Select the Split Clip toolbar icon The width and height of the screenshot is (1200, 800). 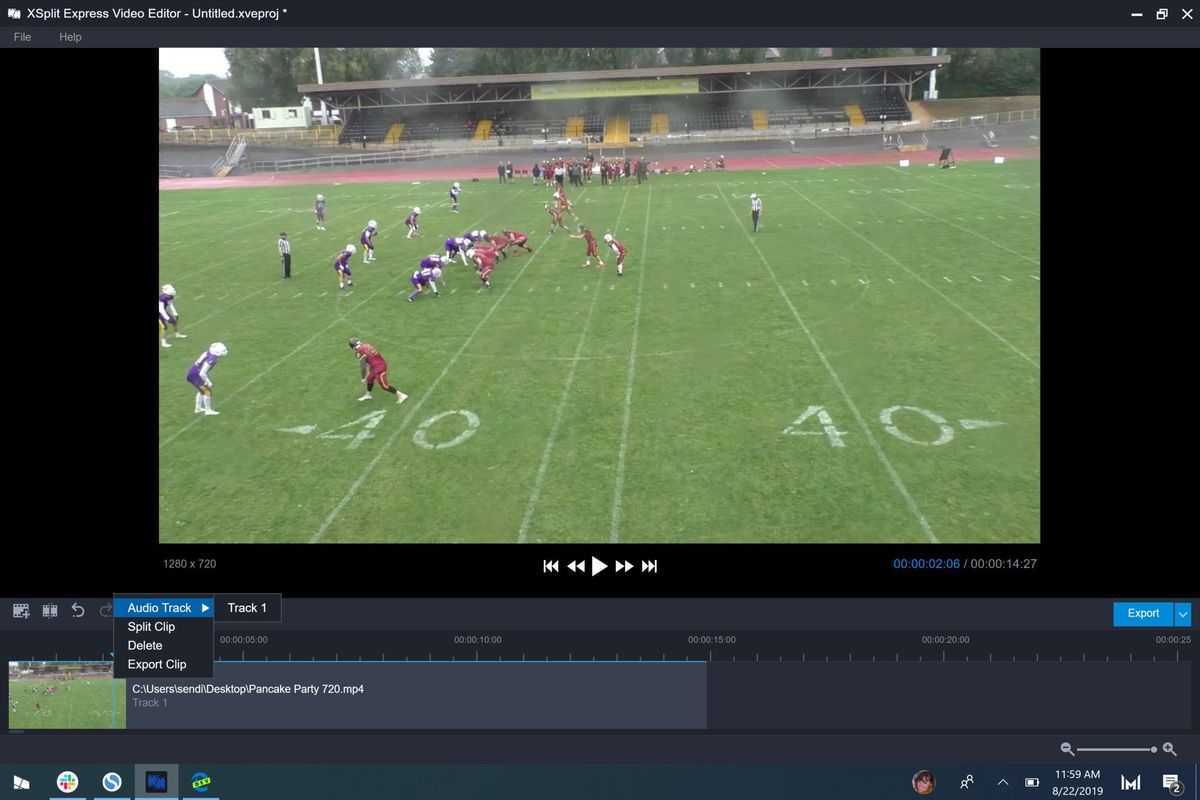(49, 610)
